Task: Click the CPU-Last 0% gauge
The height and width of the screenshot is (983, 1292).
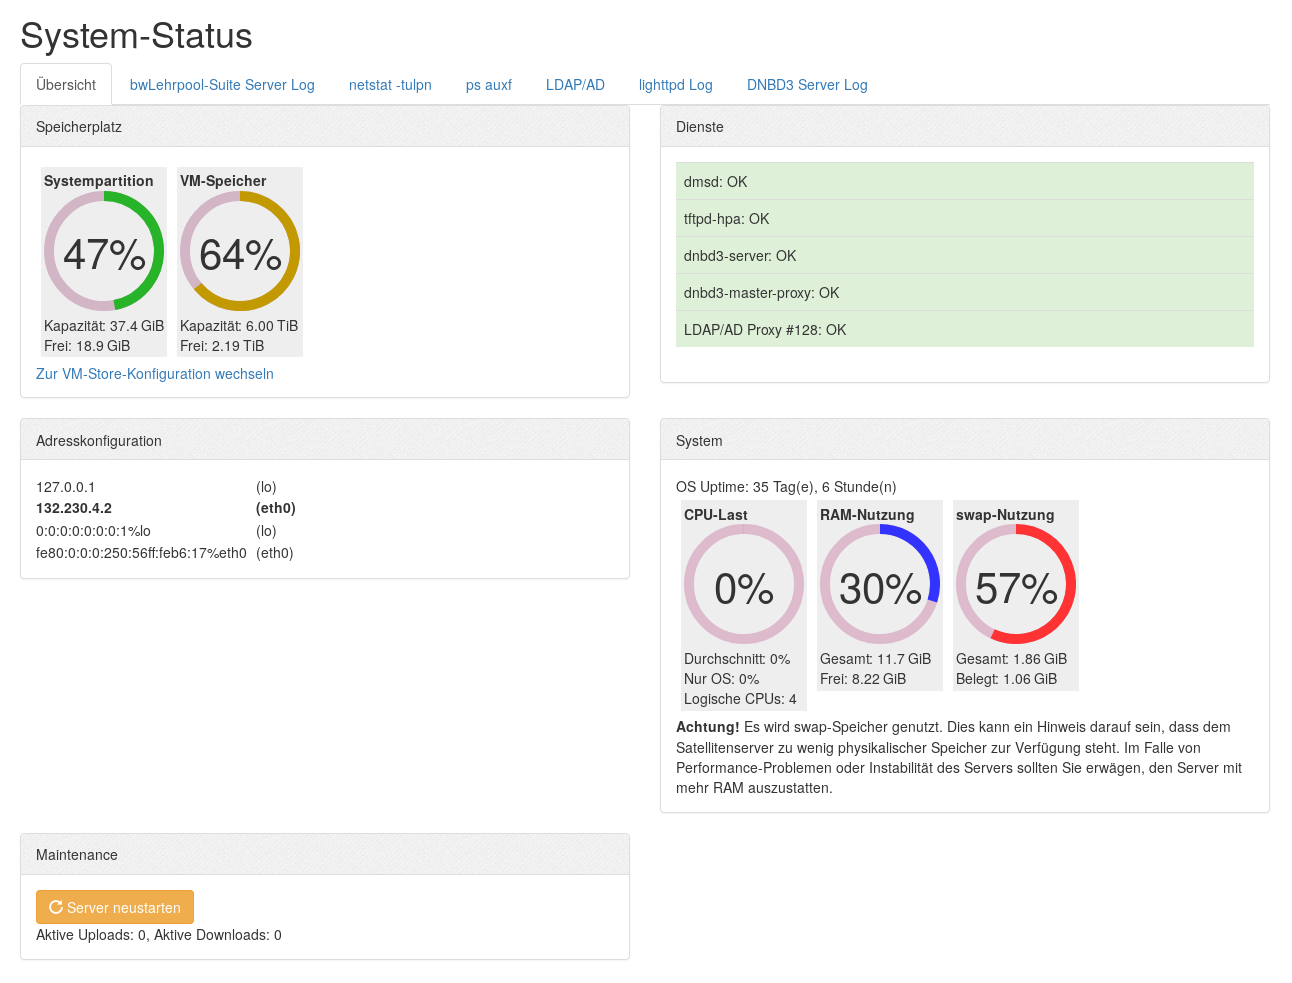Action: pyautogui.click(x=744, y=585)
